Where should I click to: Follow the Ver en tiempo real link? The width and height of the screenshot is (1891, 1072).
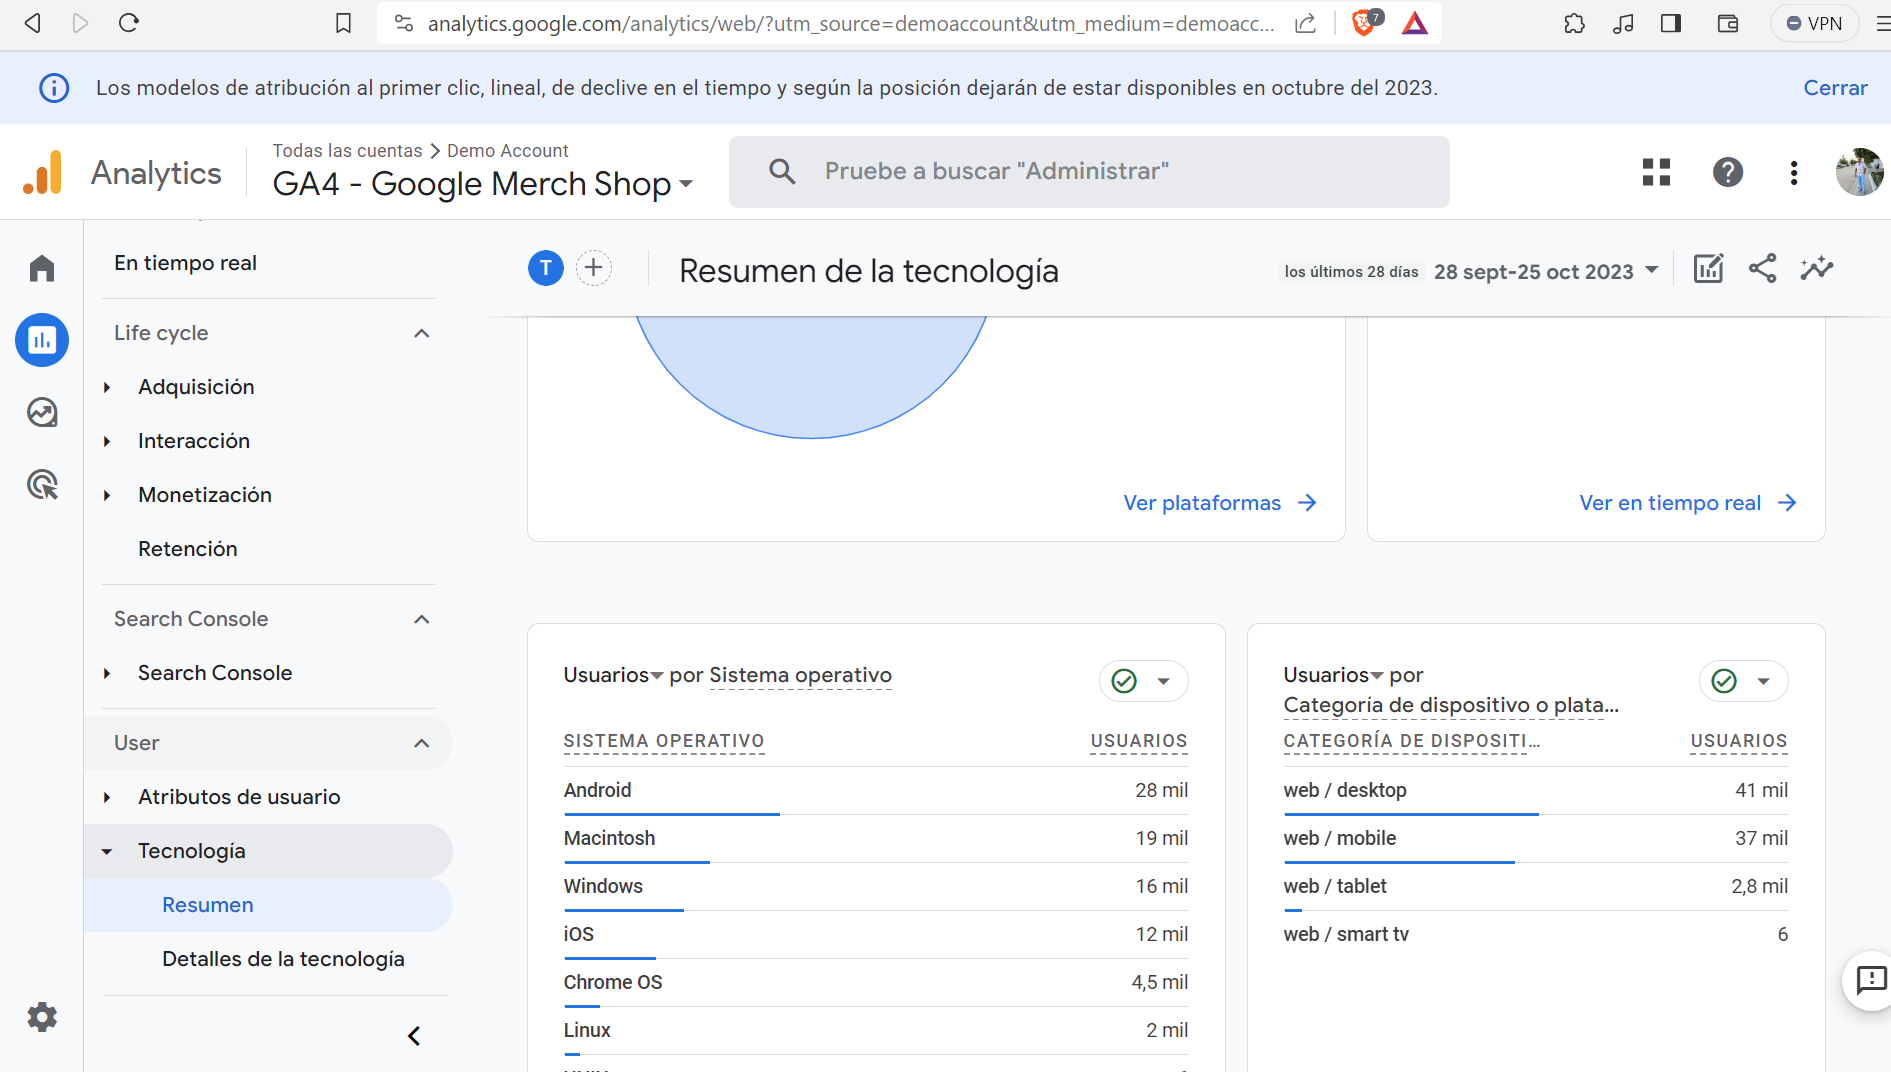pos(1688,503)
